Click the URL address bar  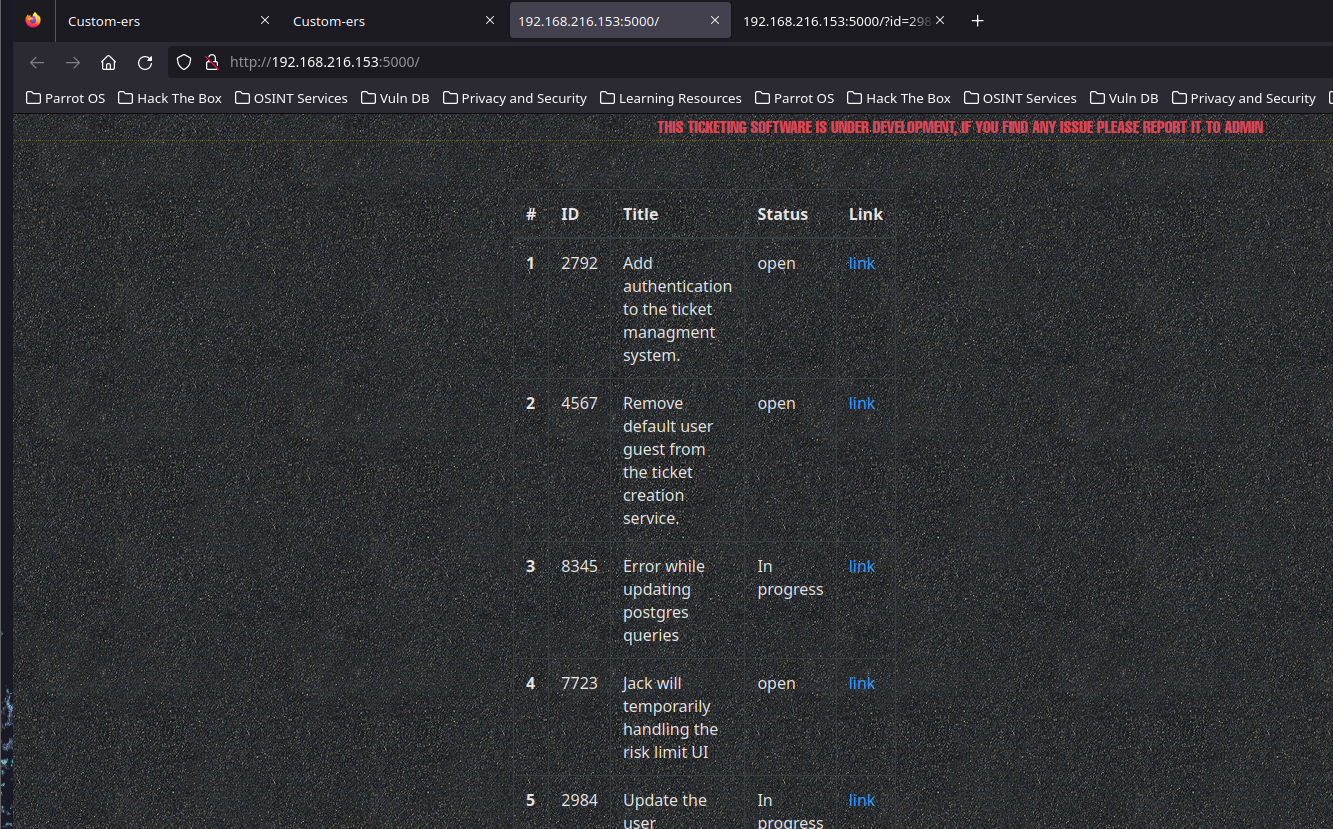[700, 62]
